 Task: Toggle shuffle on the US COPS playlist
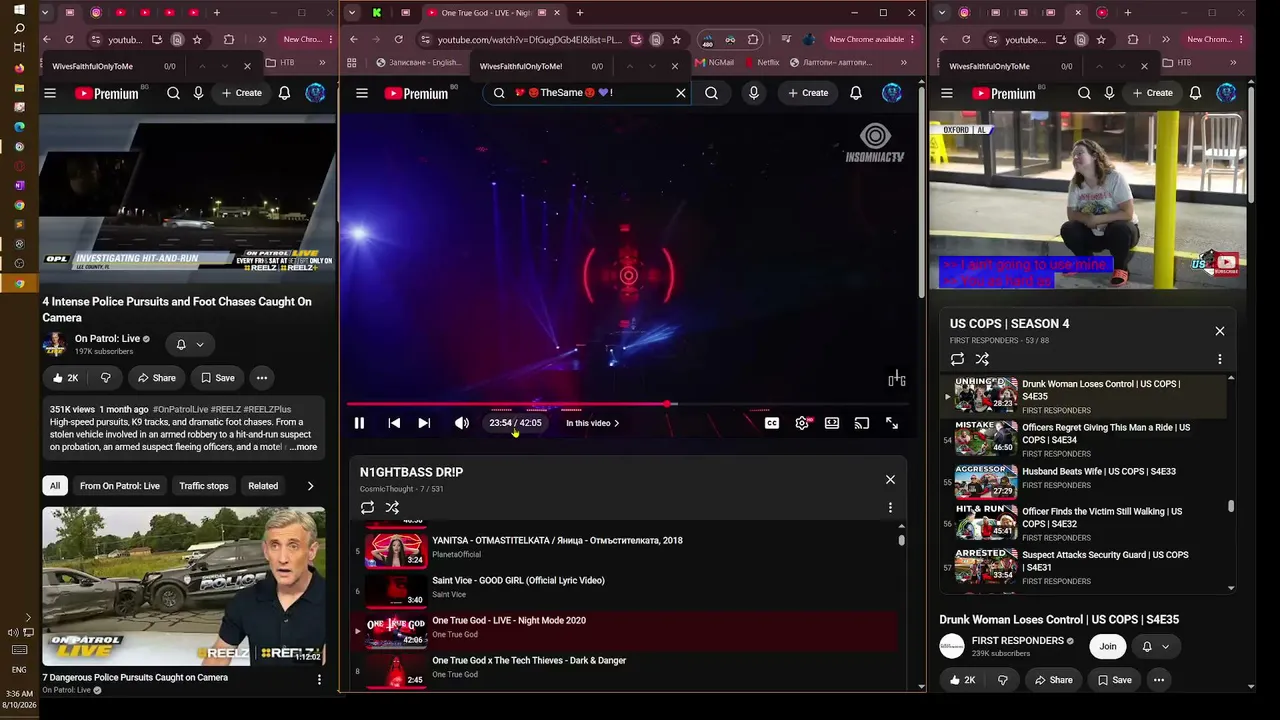coord(982,359)
